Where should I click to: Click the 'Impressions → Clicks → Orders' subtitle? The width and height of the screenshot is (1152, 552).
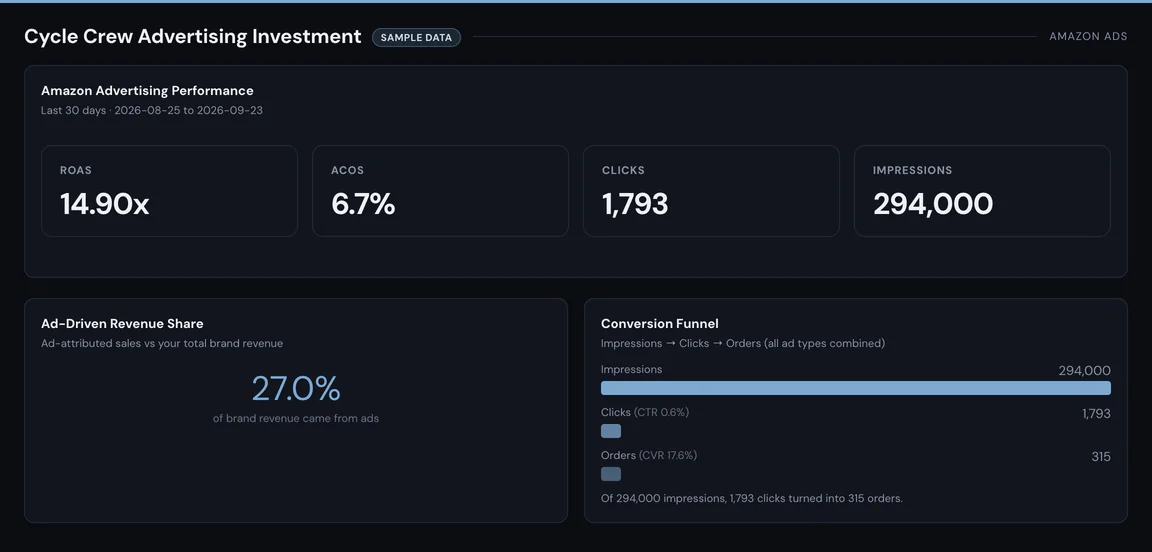pyautogui.click(x=743, y=343)
